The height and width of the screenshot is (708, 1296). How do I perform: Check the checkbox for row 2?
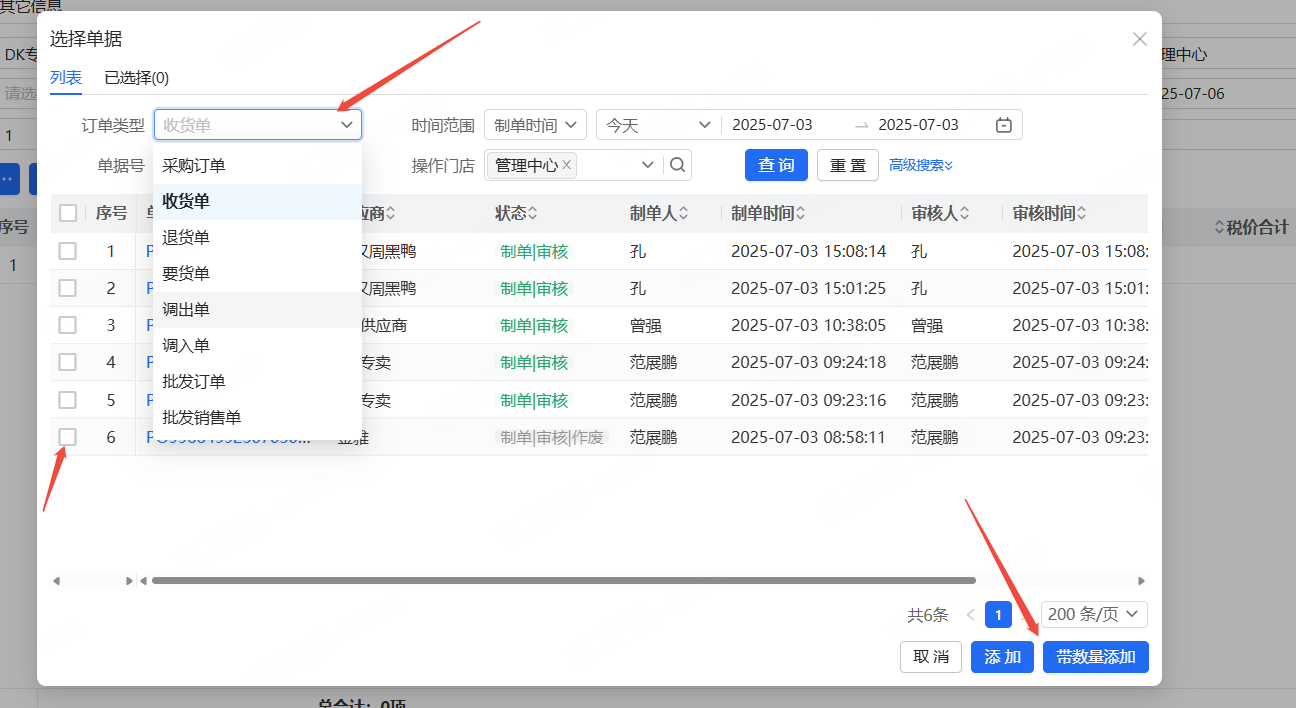67,288
